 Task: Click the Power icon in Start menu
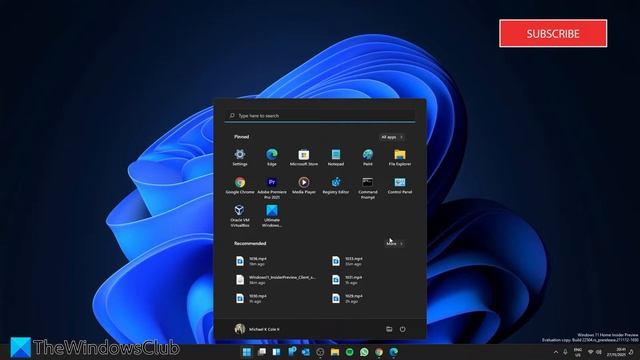click(402, 329)
